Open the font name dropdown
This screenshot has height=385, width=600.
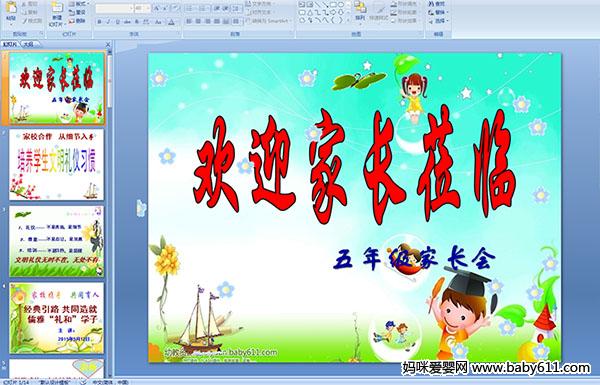pos(131,8)
